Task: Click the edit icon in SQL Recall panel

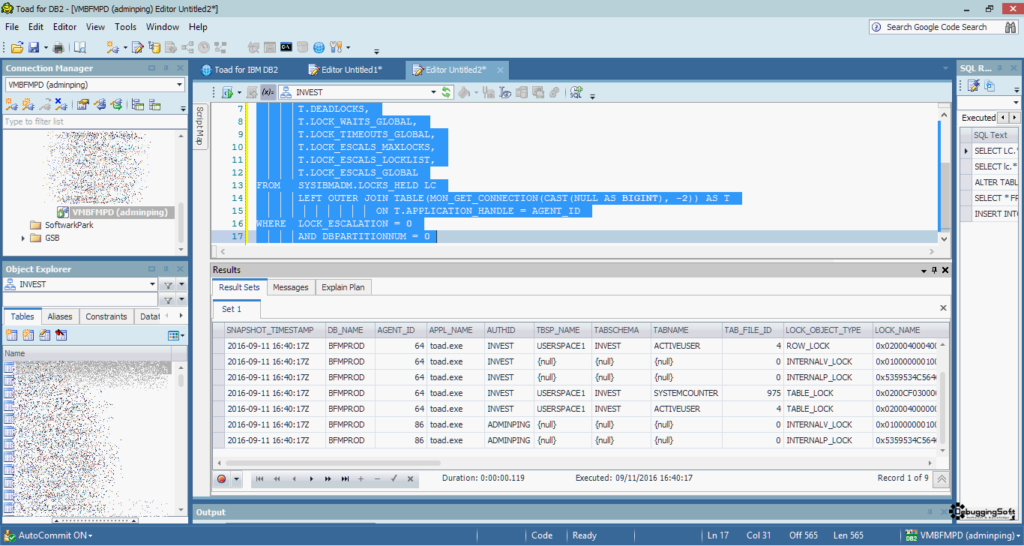Action: point(973,86)
